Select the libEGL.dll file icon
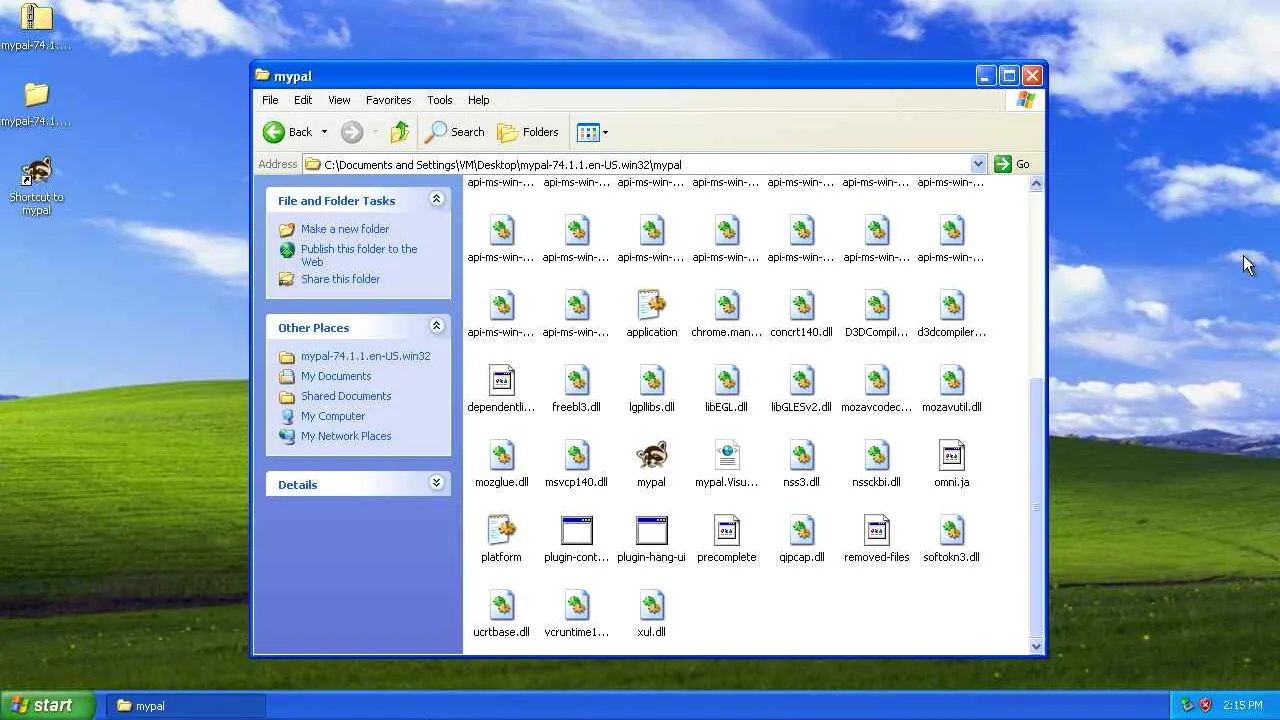This screenshot has height=720, width=1280. [726, 381]
